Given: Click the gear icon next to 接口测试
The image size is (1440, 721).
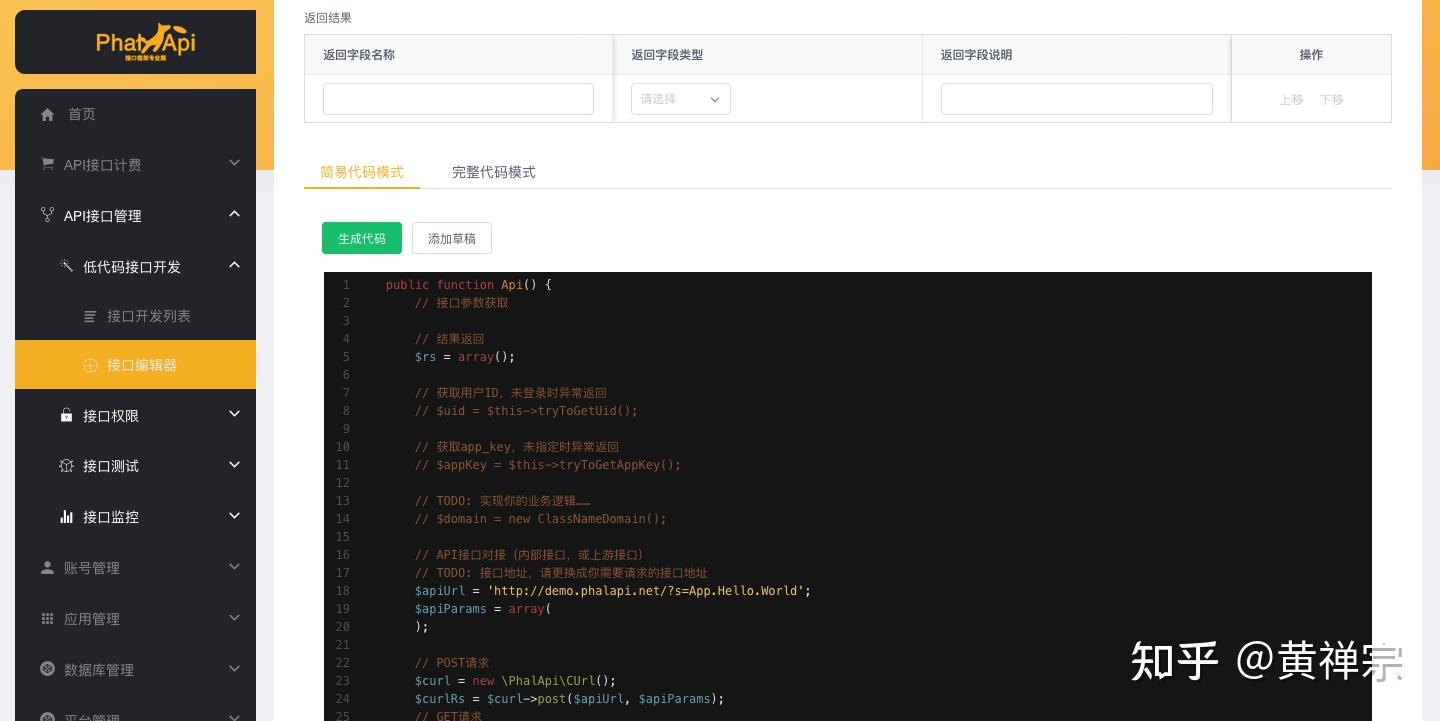Looking at the screenshot, I should tap(66, 465).
